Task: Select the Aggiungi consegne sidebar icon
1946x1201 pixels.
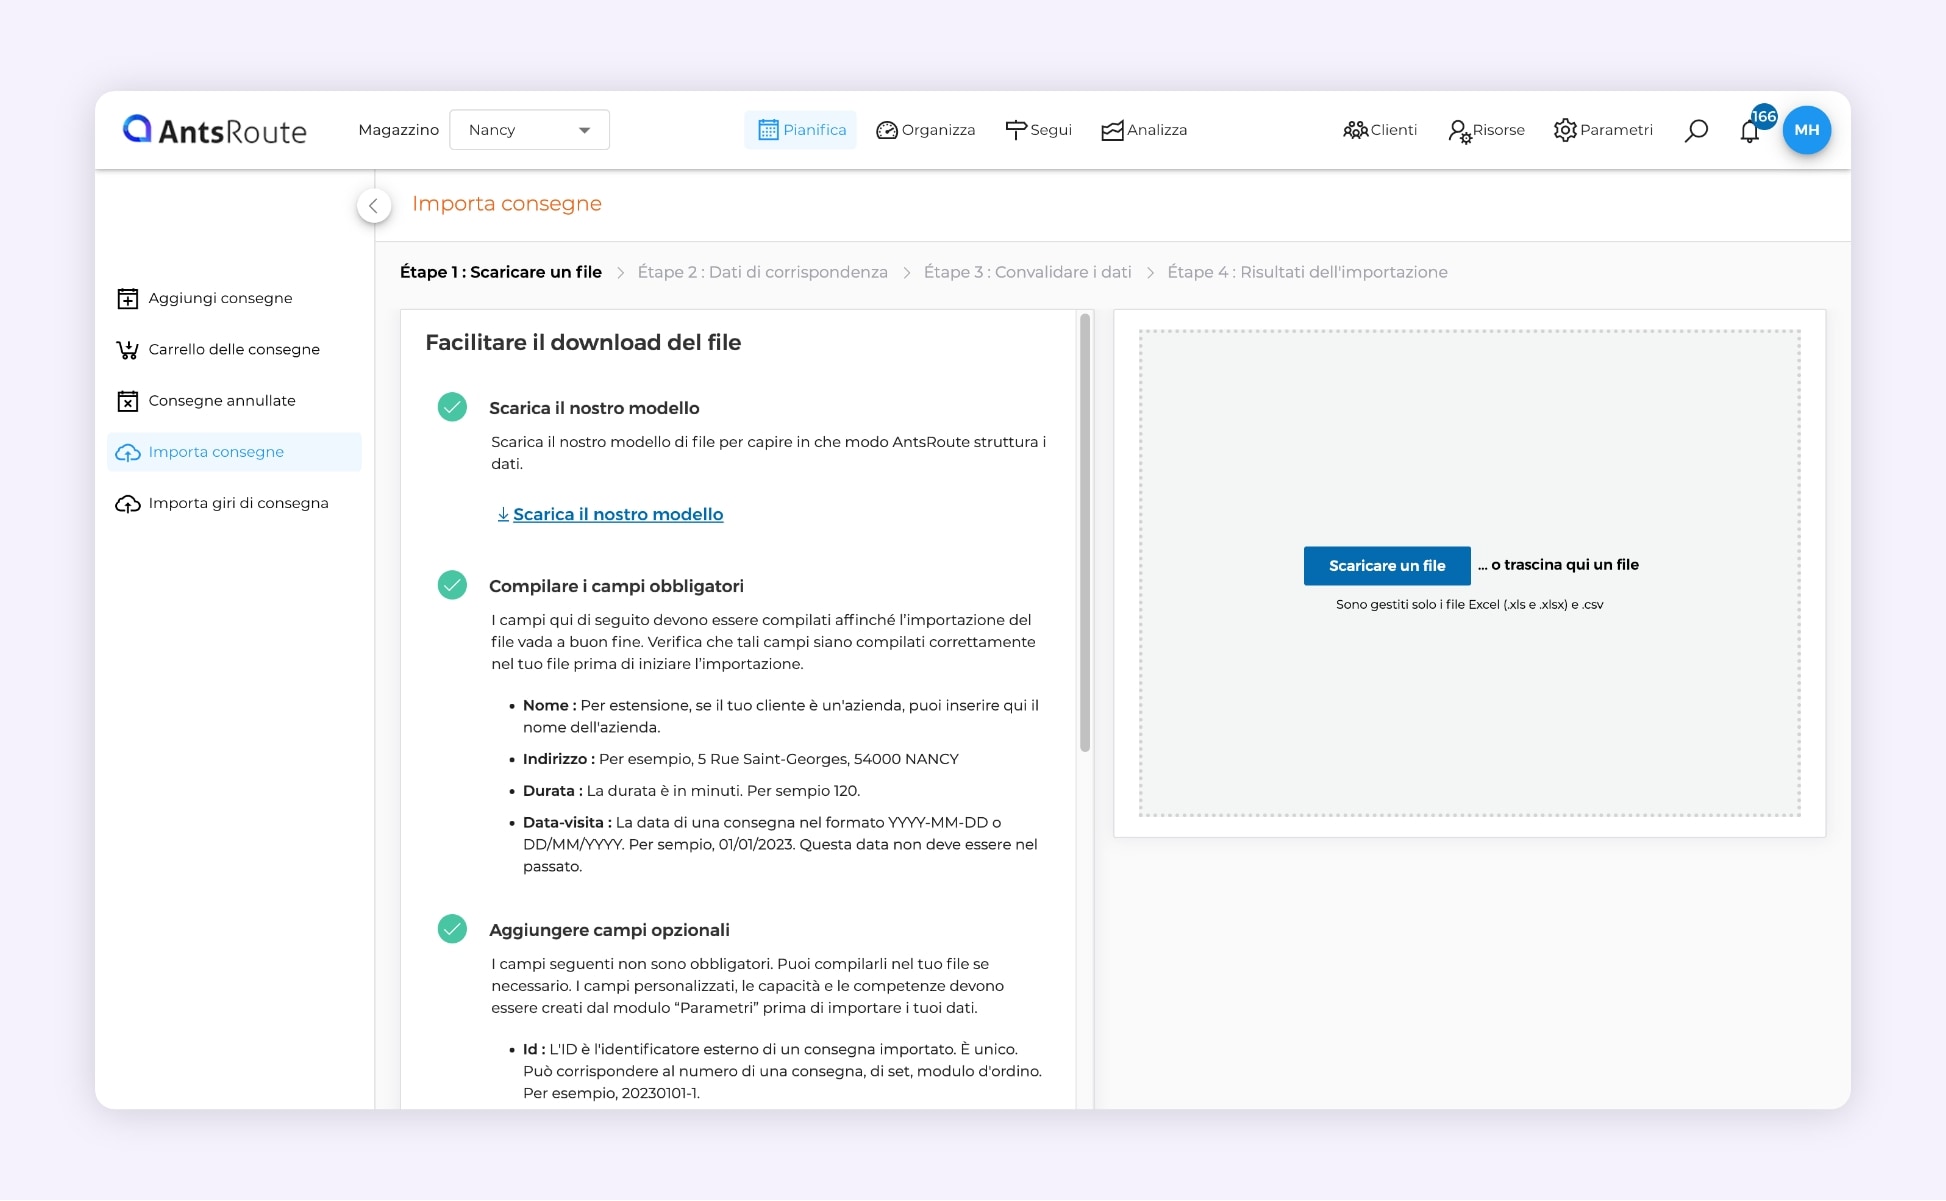Action: tap(128, 297)
